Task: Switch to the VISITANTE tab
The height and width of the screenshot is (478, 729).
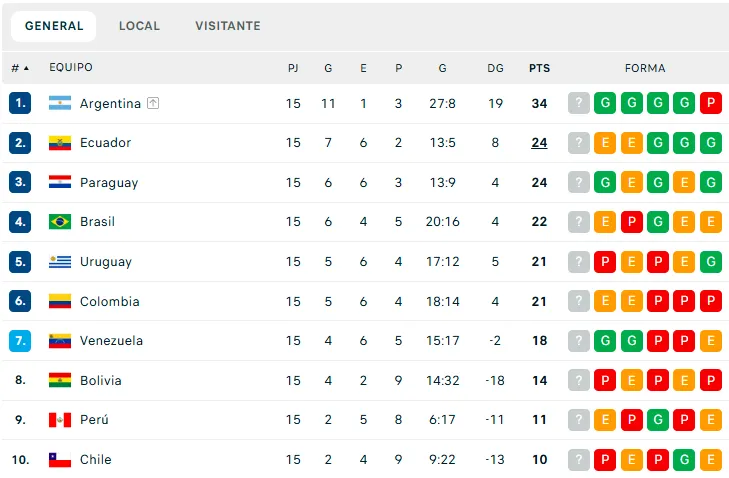Action: pyautogui.click(x=228, y=26)
